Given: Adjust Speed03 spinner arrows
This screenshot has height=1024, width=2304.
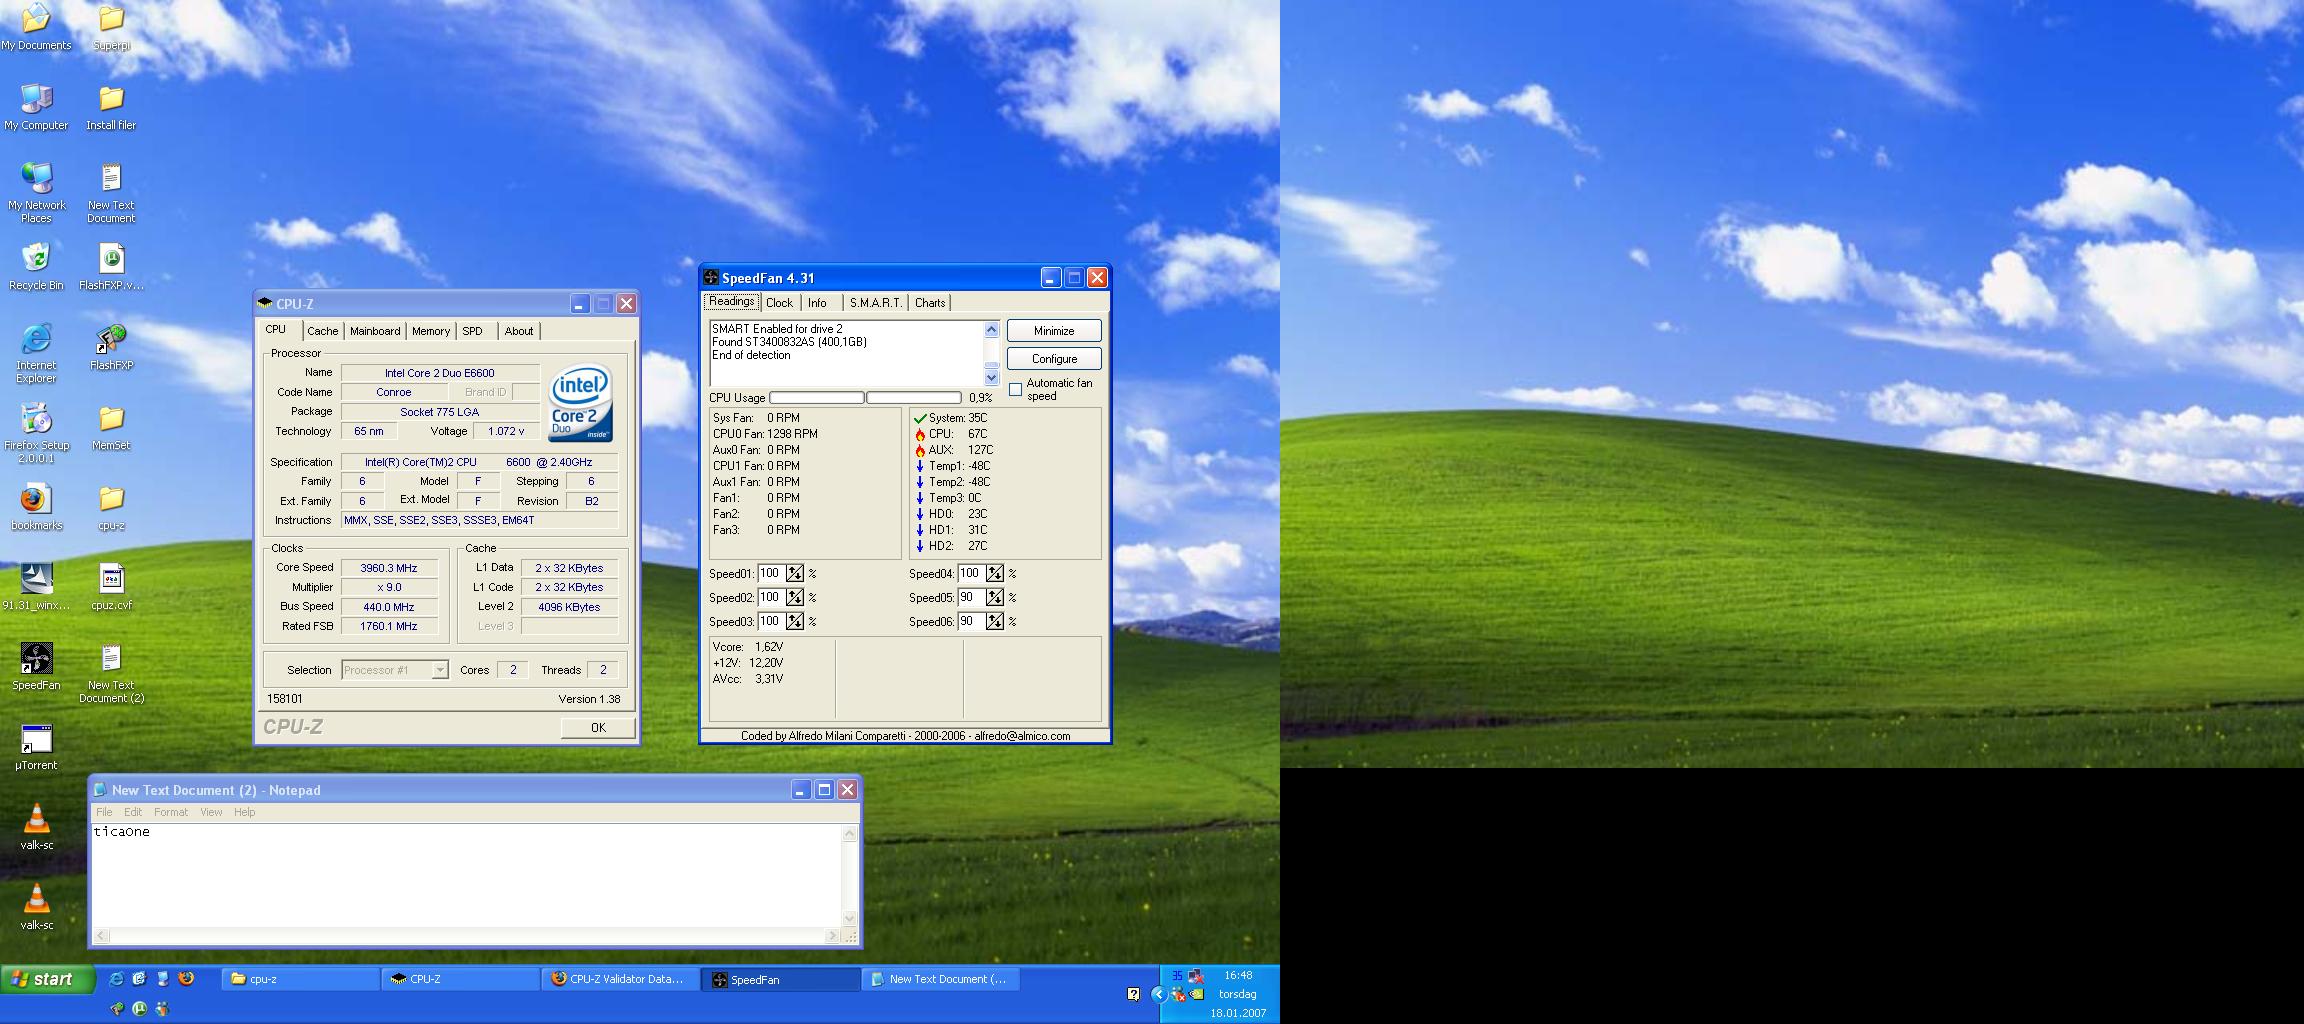Looking at the screenshot, I should (x=794, y=621).
